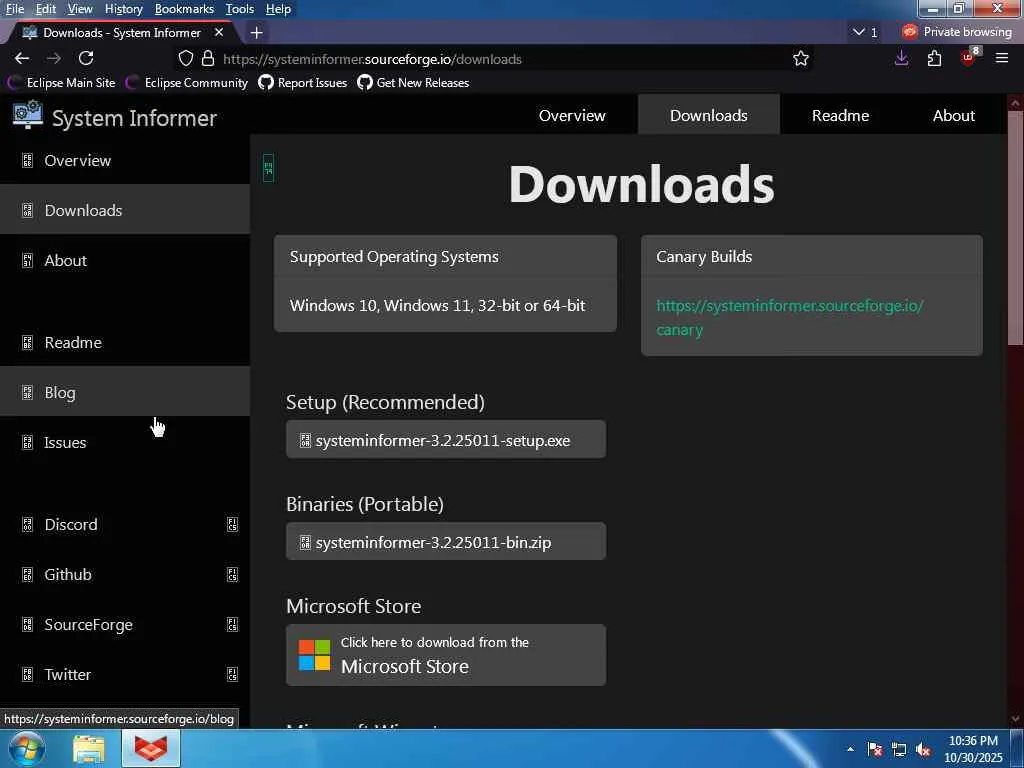
Task: Open the View menu
Action: coord(80,9)
